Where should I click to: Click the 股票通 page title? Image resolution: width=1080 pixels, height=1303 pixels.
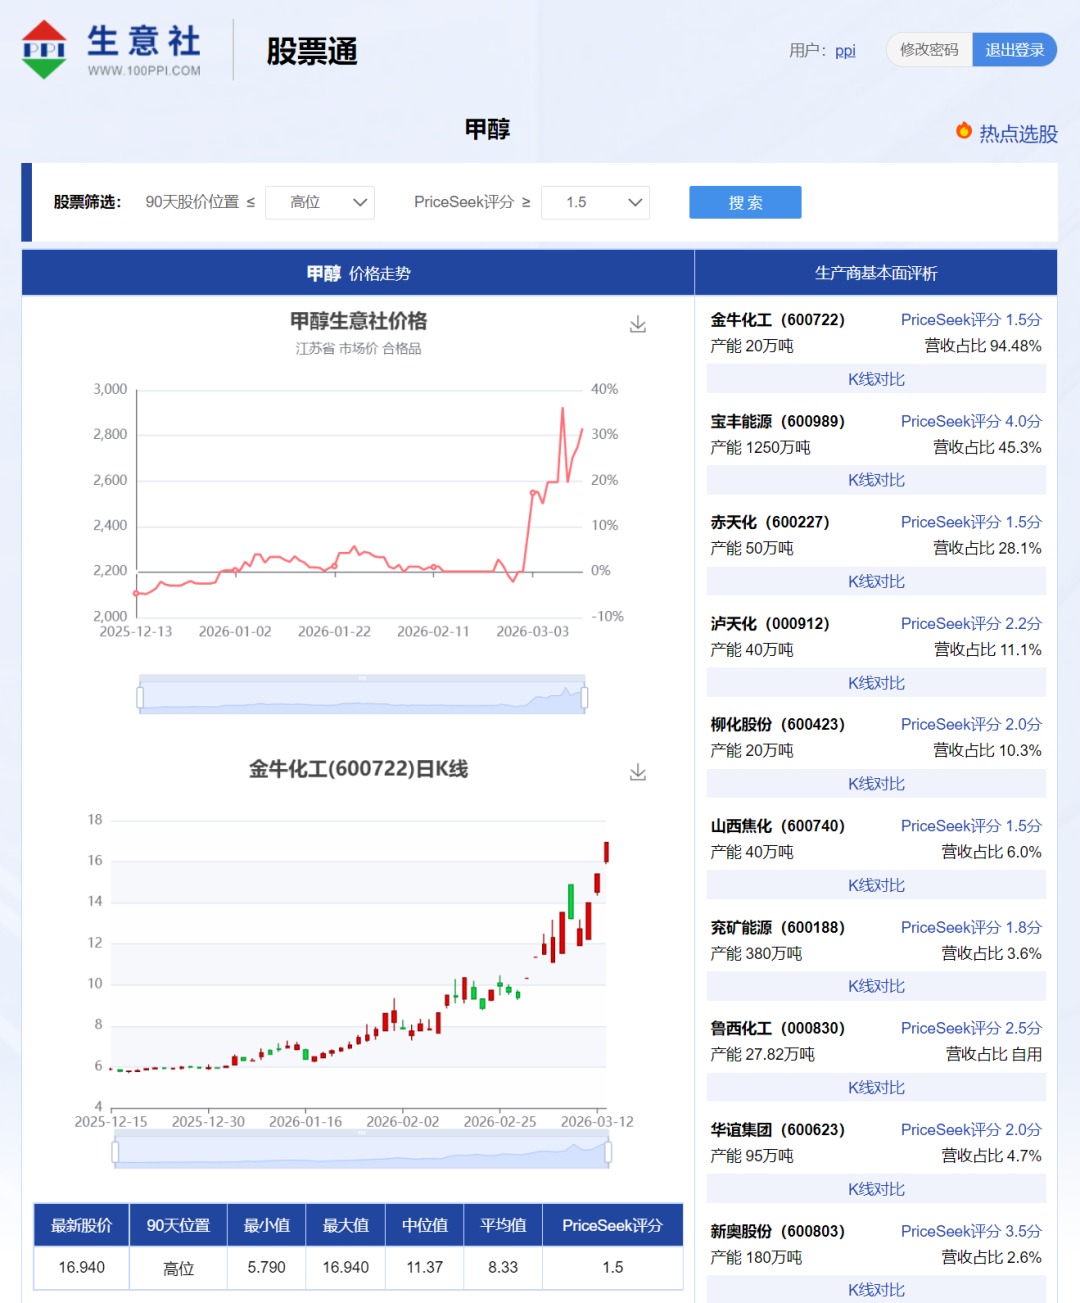312,51
